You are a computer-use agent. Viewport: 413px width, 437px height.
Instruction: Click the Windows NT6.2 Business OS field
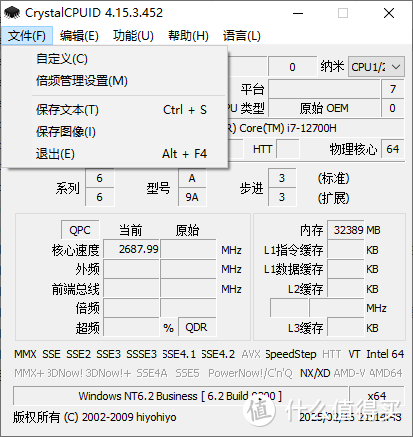[x=180, y=396]
